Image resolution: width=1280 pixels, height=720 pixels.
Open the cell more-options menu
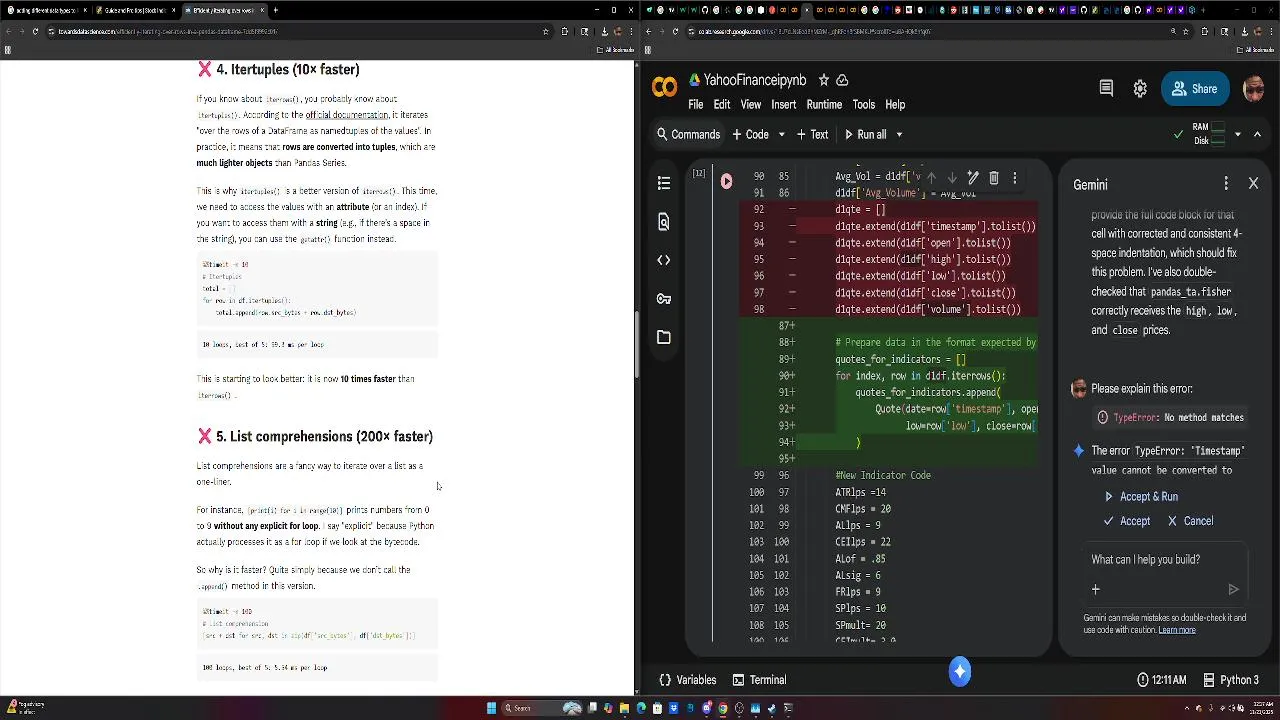pyautogui.click(x=1014, y=178)
